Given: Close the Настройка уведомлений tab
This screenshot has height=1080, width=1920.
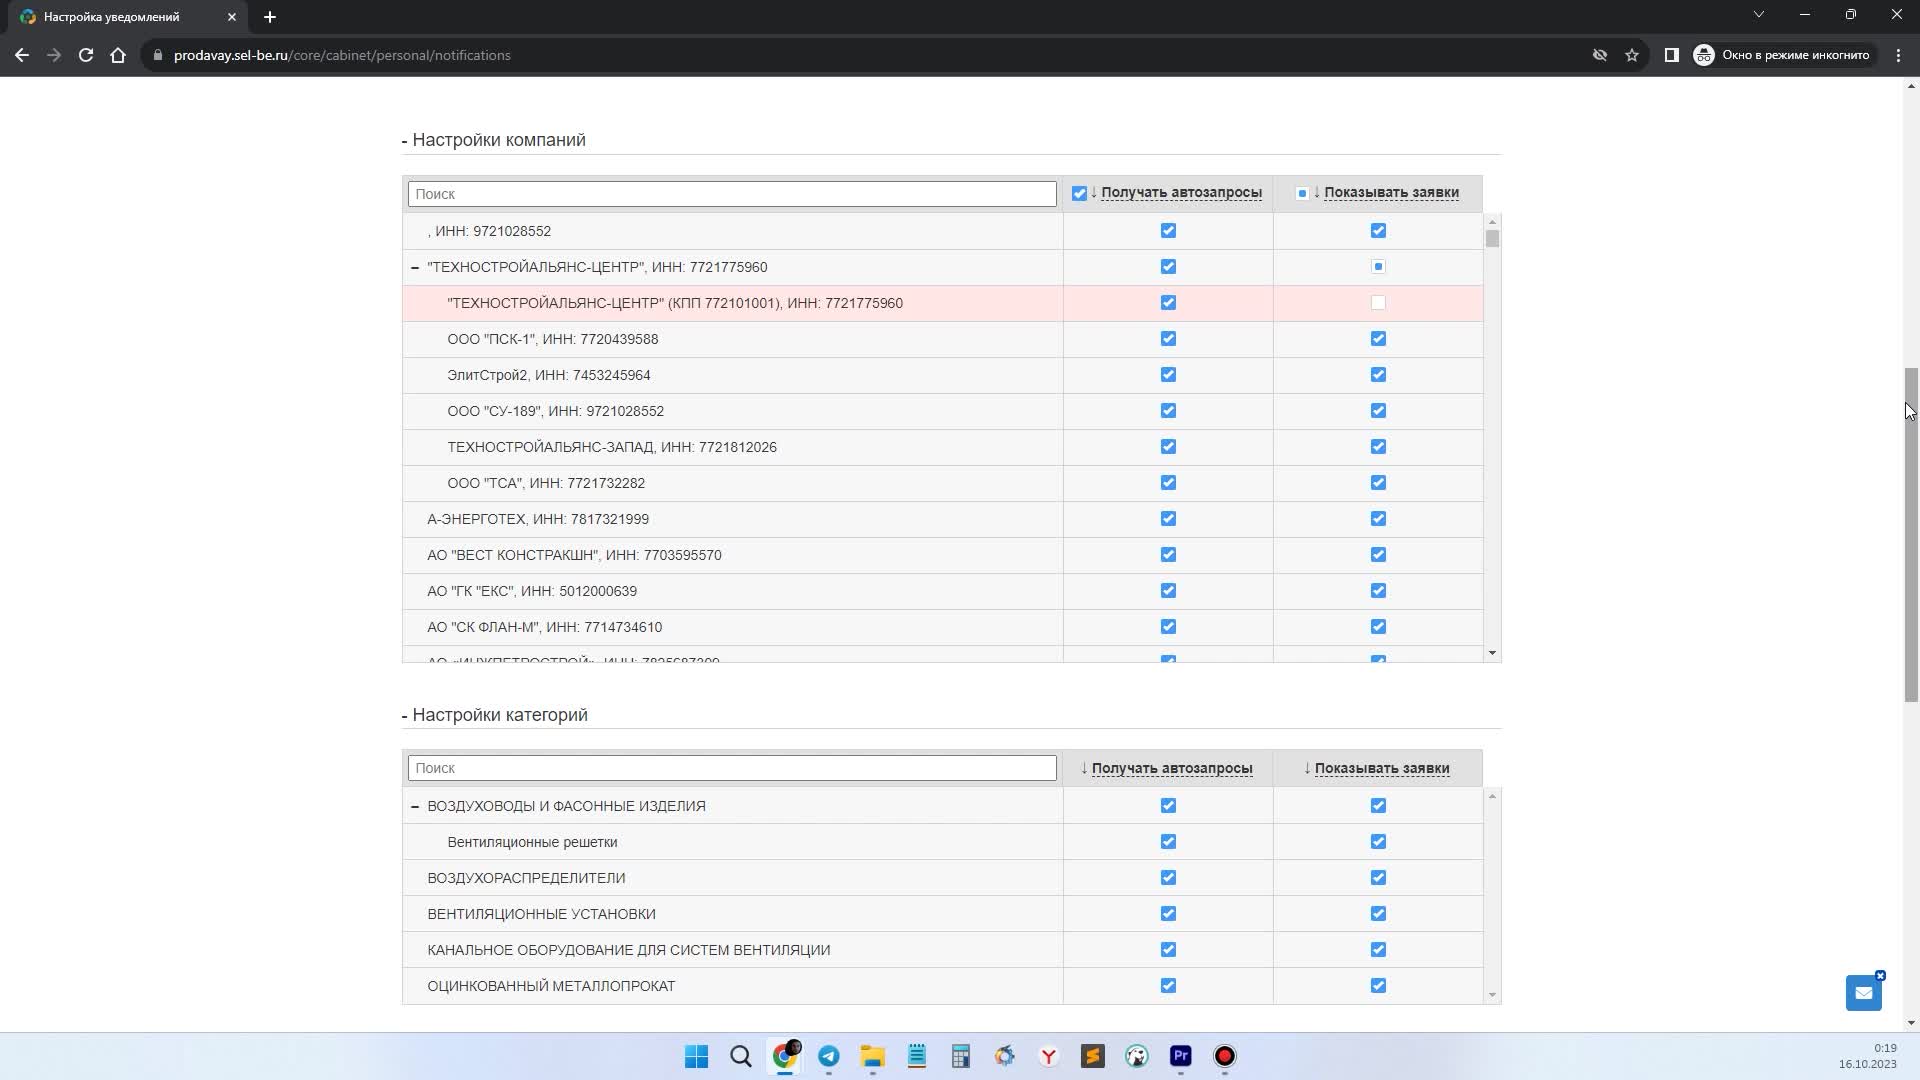Looking at the screenshot, I should coord(232,17).
